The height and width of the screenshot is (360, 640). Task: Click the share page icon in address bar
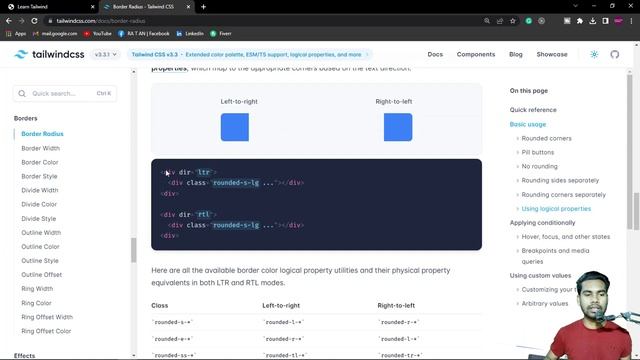click(500, 21)
